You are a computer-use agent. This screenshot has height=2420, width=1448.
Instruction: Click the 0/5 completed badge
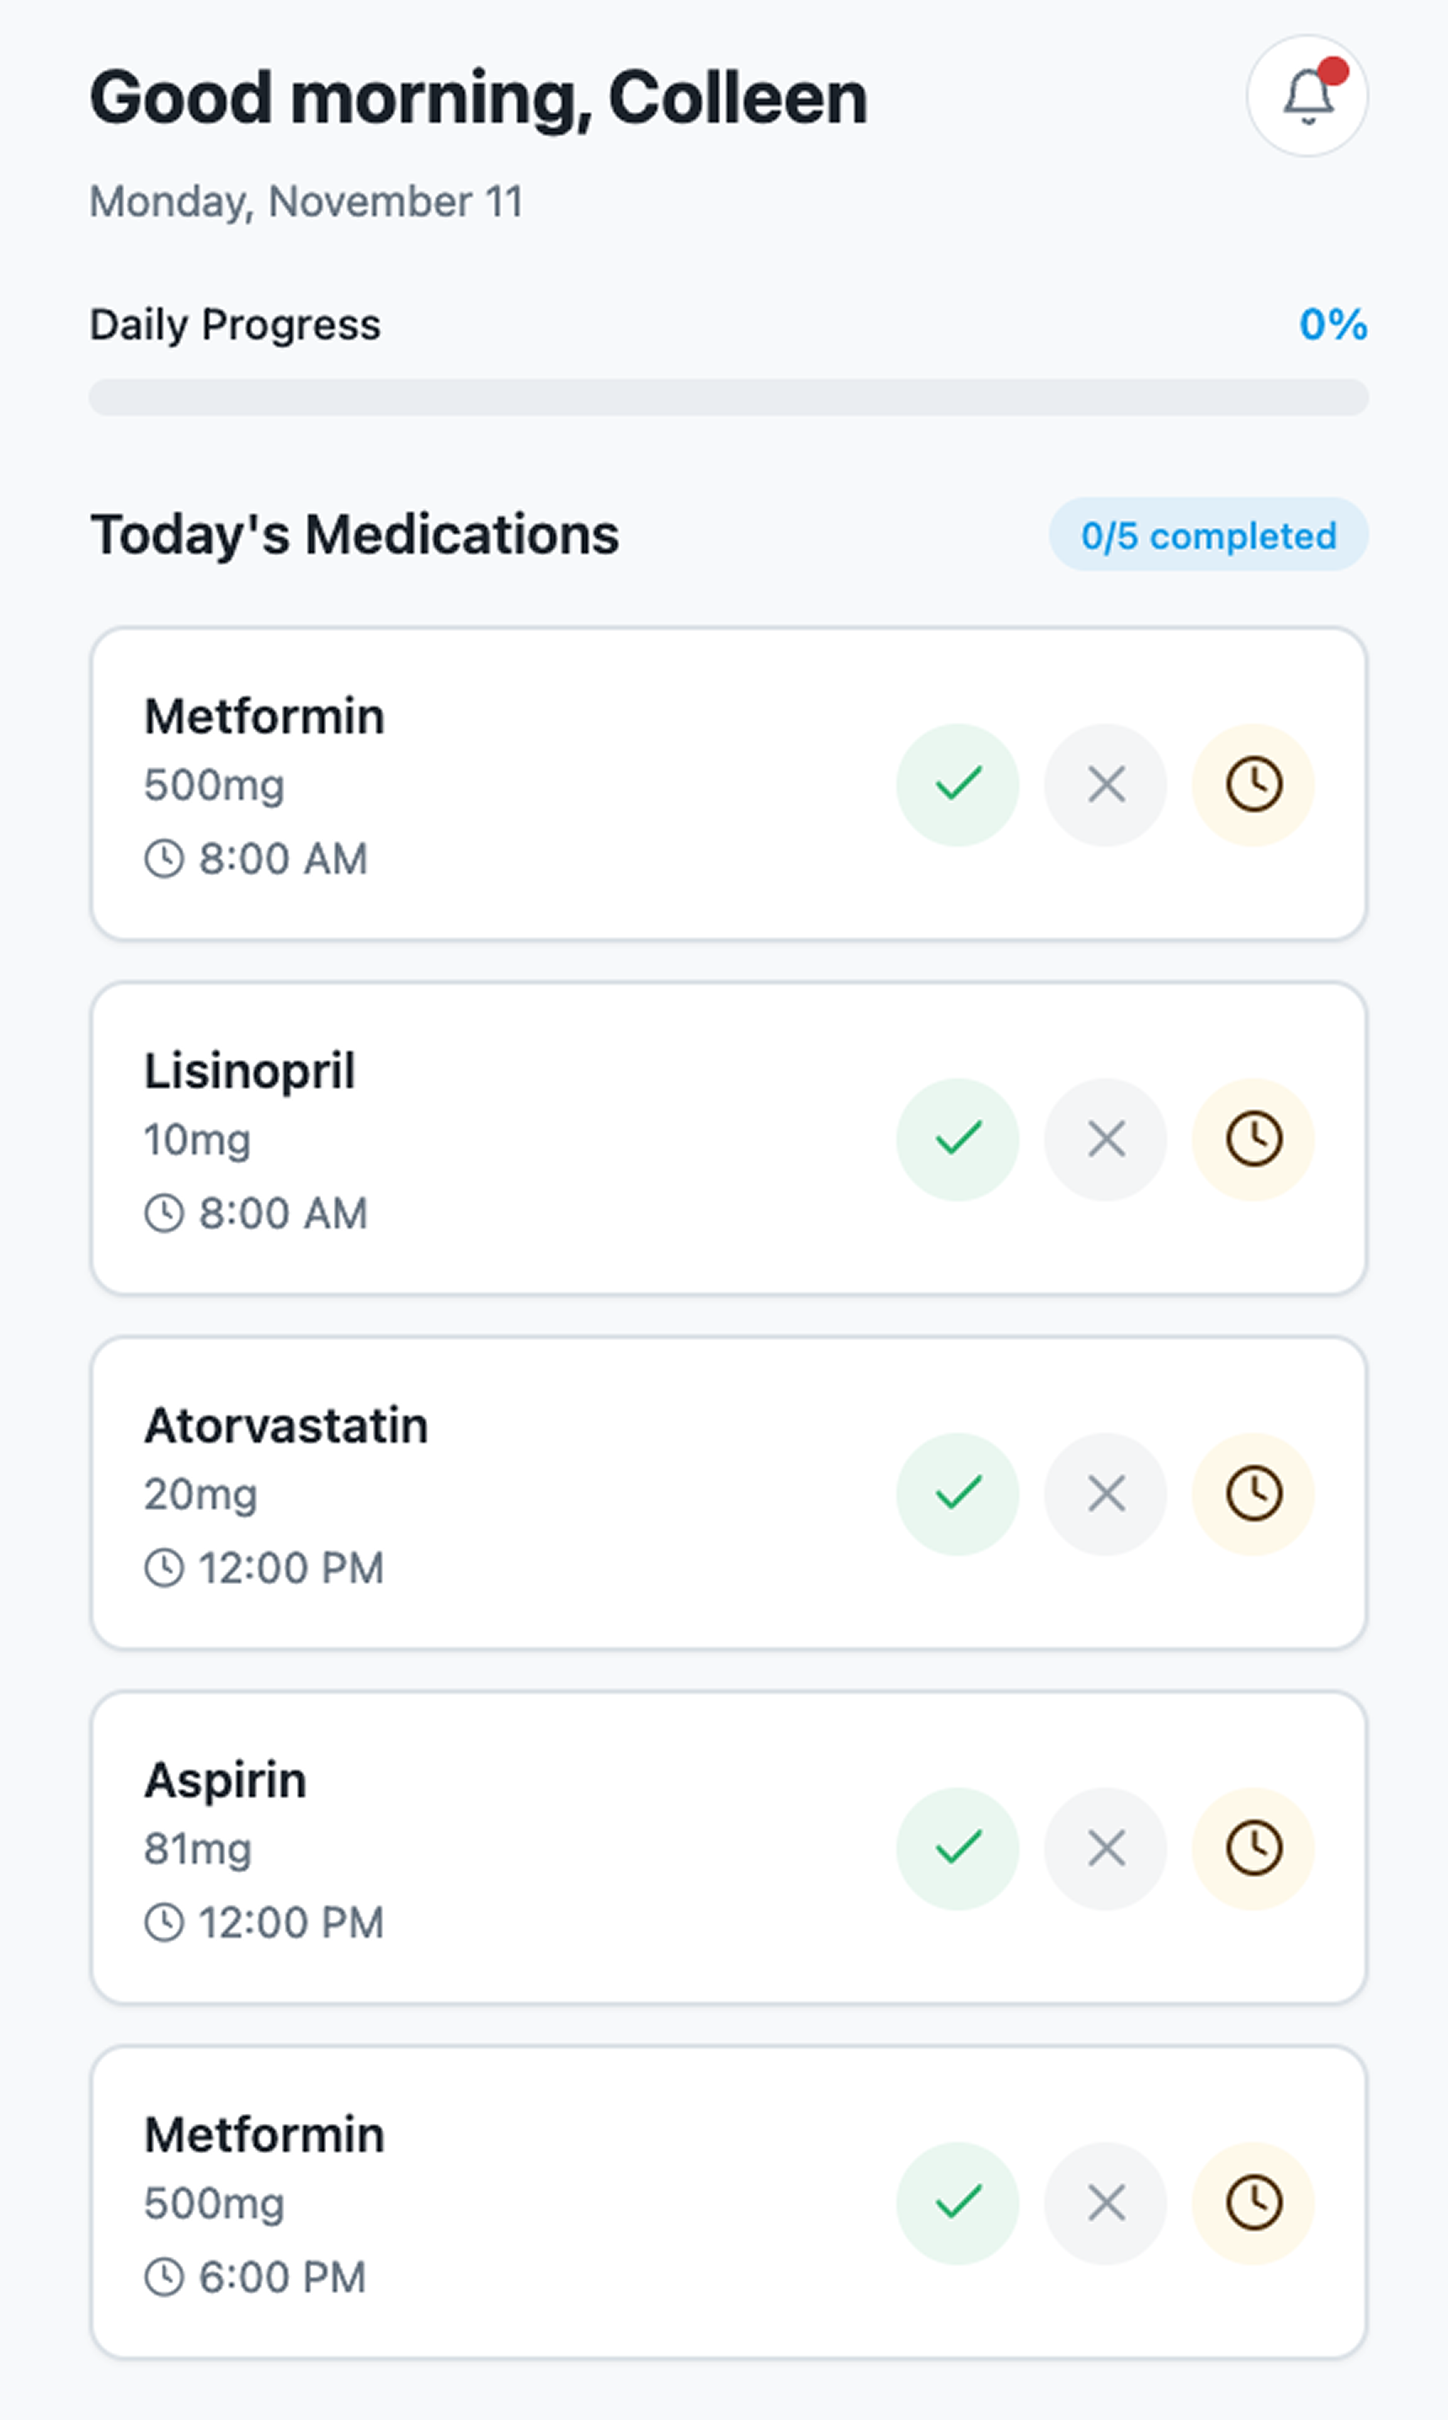1208,535
